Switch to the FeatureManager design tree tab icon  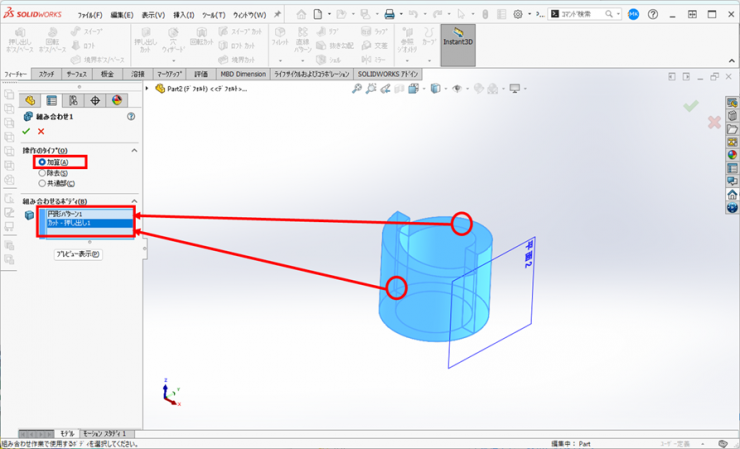point(30,100)
